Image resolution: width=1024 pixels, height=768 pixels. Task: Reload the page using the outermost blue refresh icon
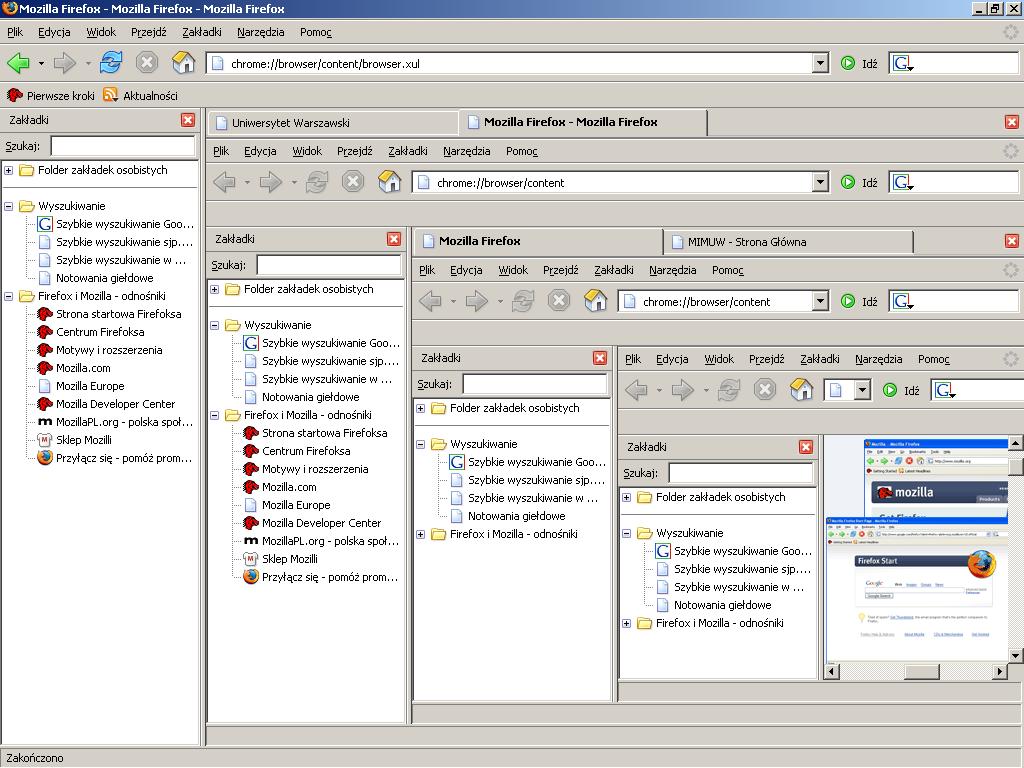(111, 63)
